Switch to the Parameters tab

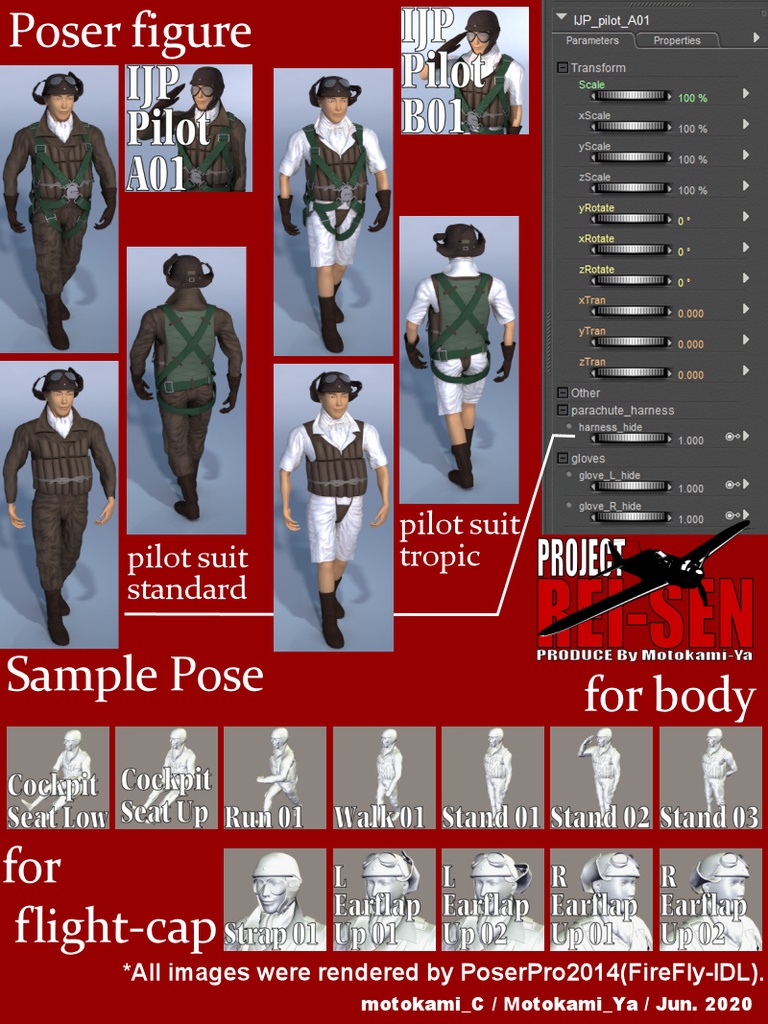[x=592, y=40]
